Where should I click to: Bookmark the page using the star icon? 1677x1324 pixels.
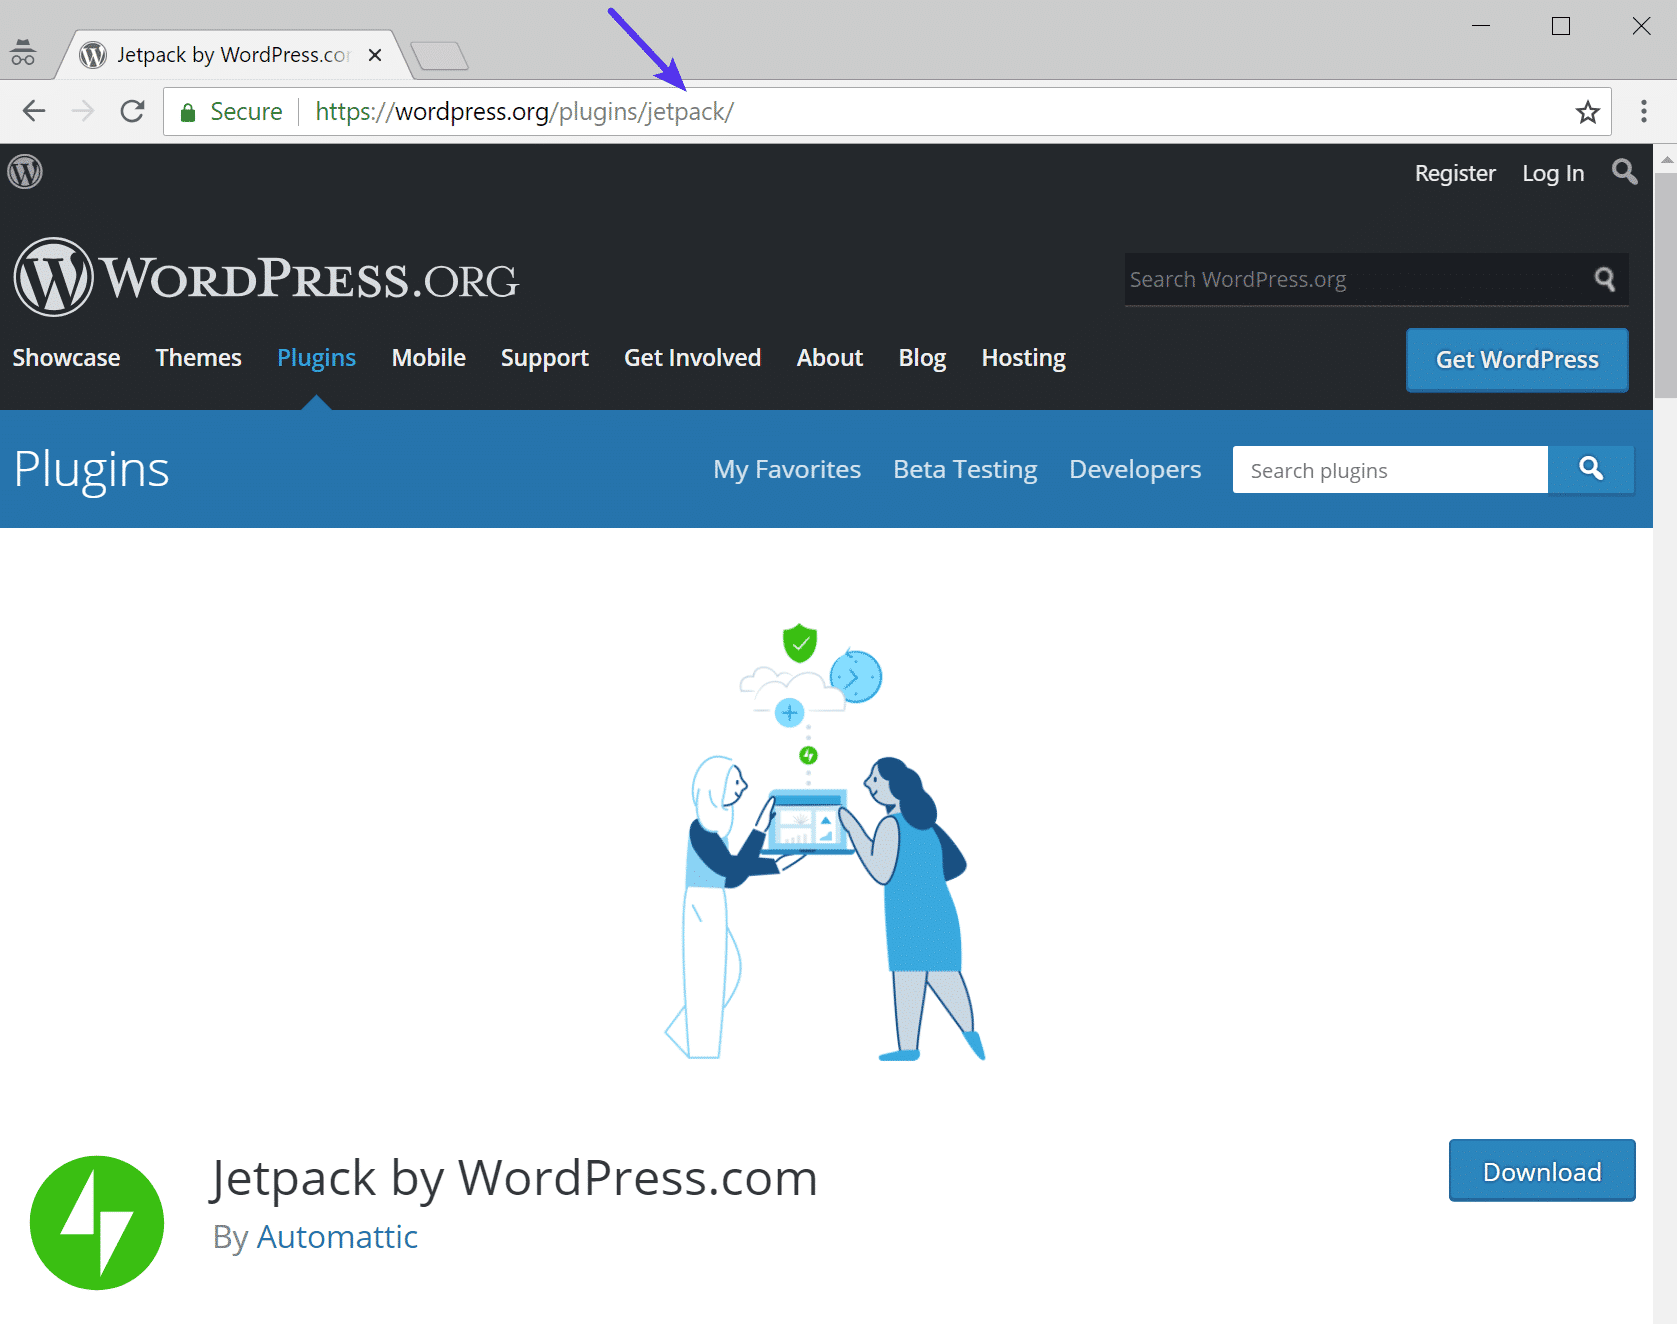[1588, 111]
